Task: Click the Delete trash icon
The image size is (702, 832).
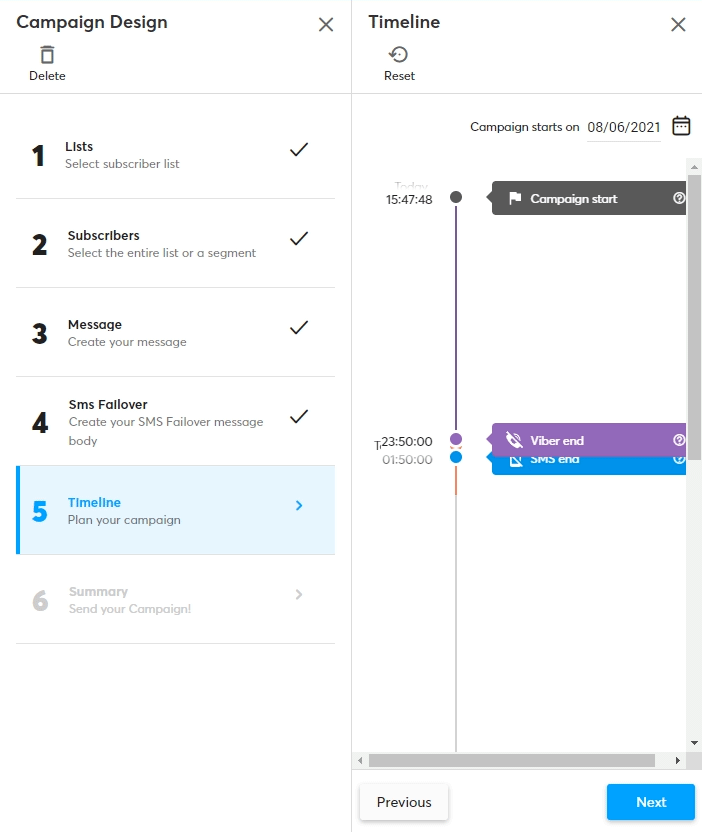Action: 47,55
